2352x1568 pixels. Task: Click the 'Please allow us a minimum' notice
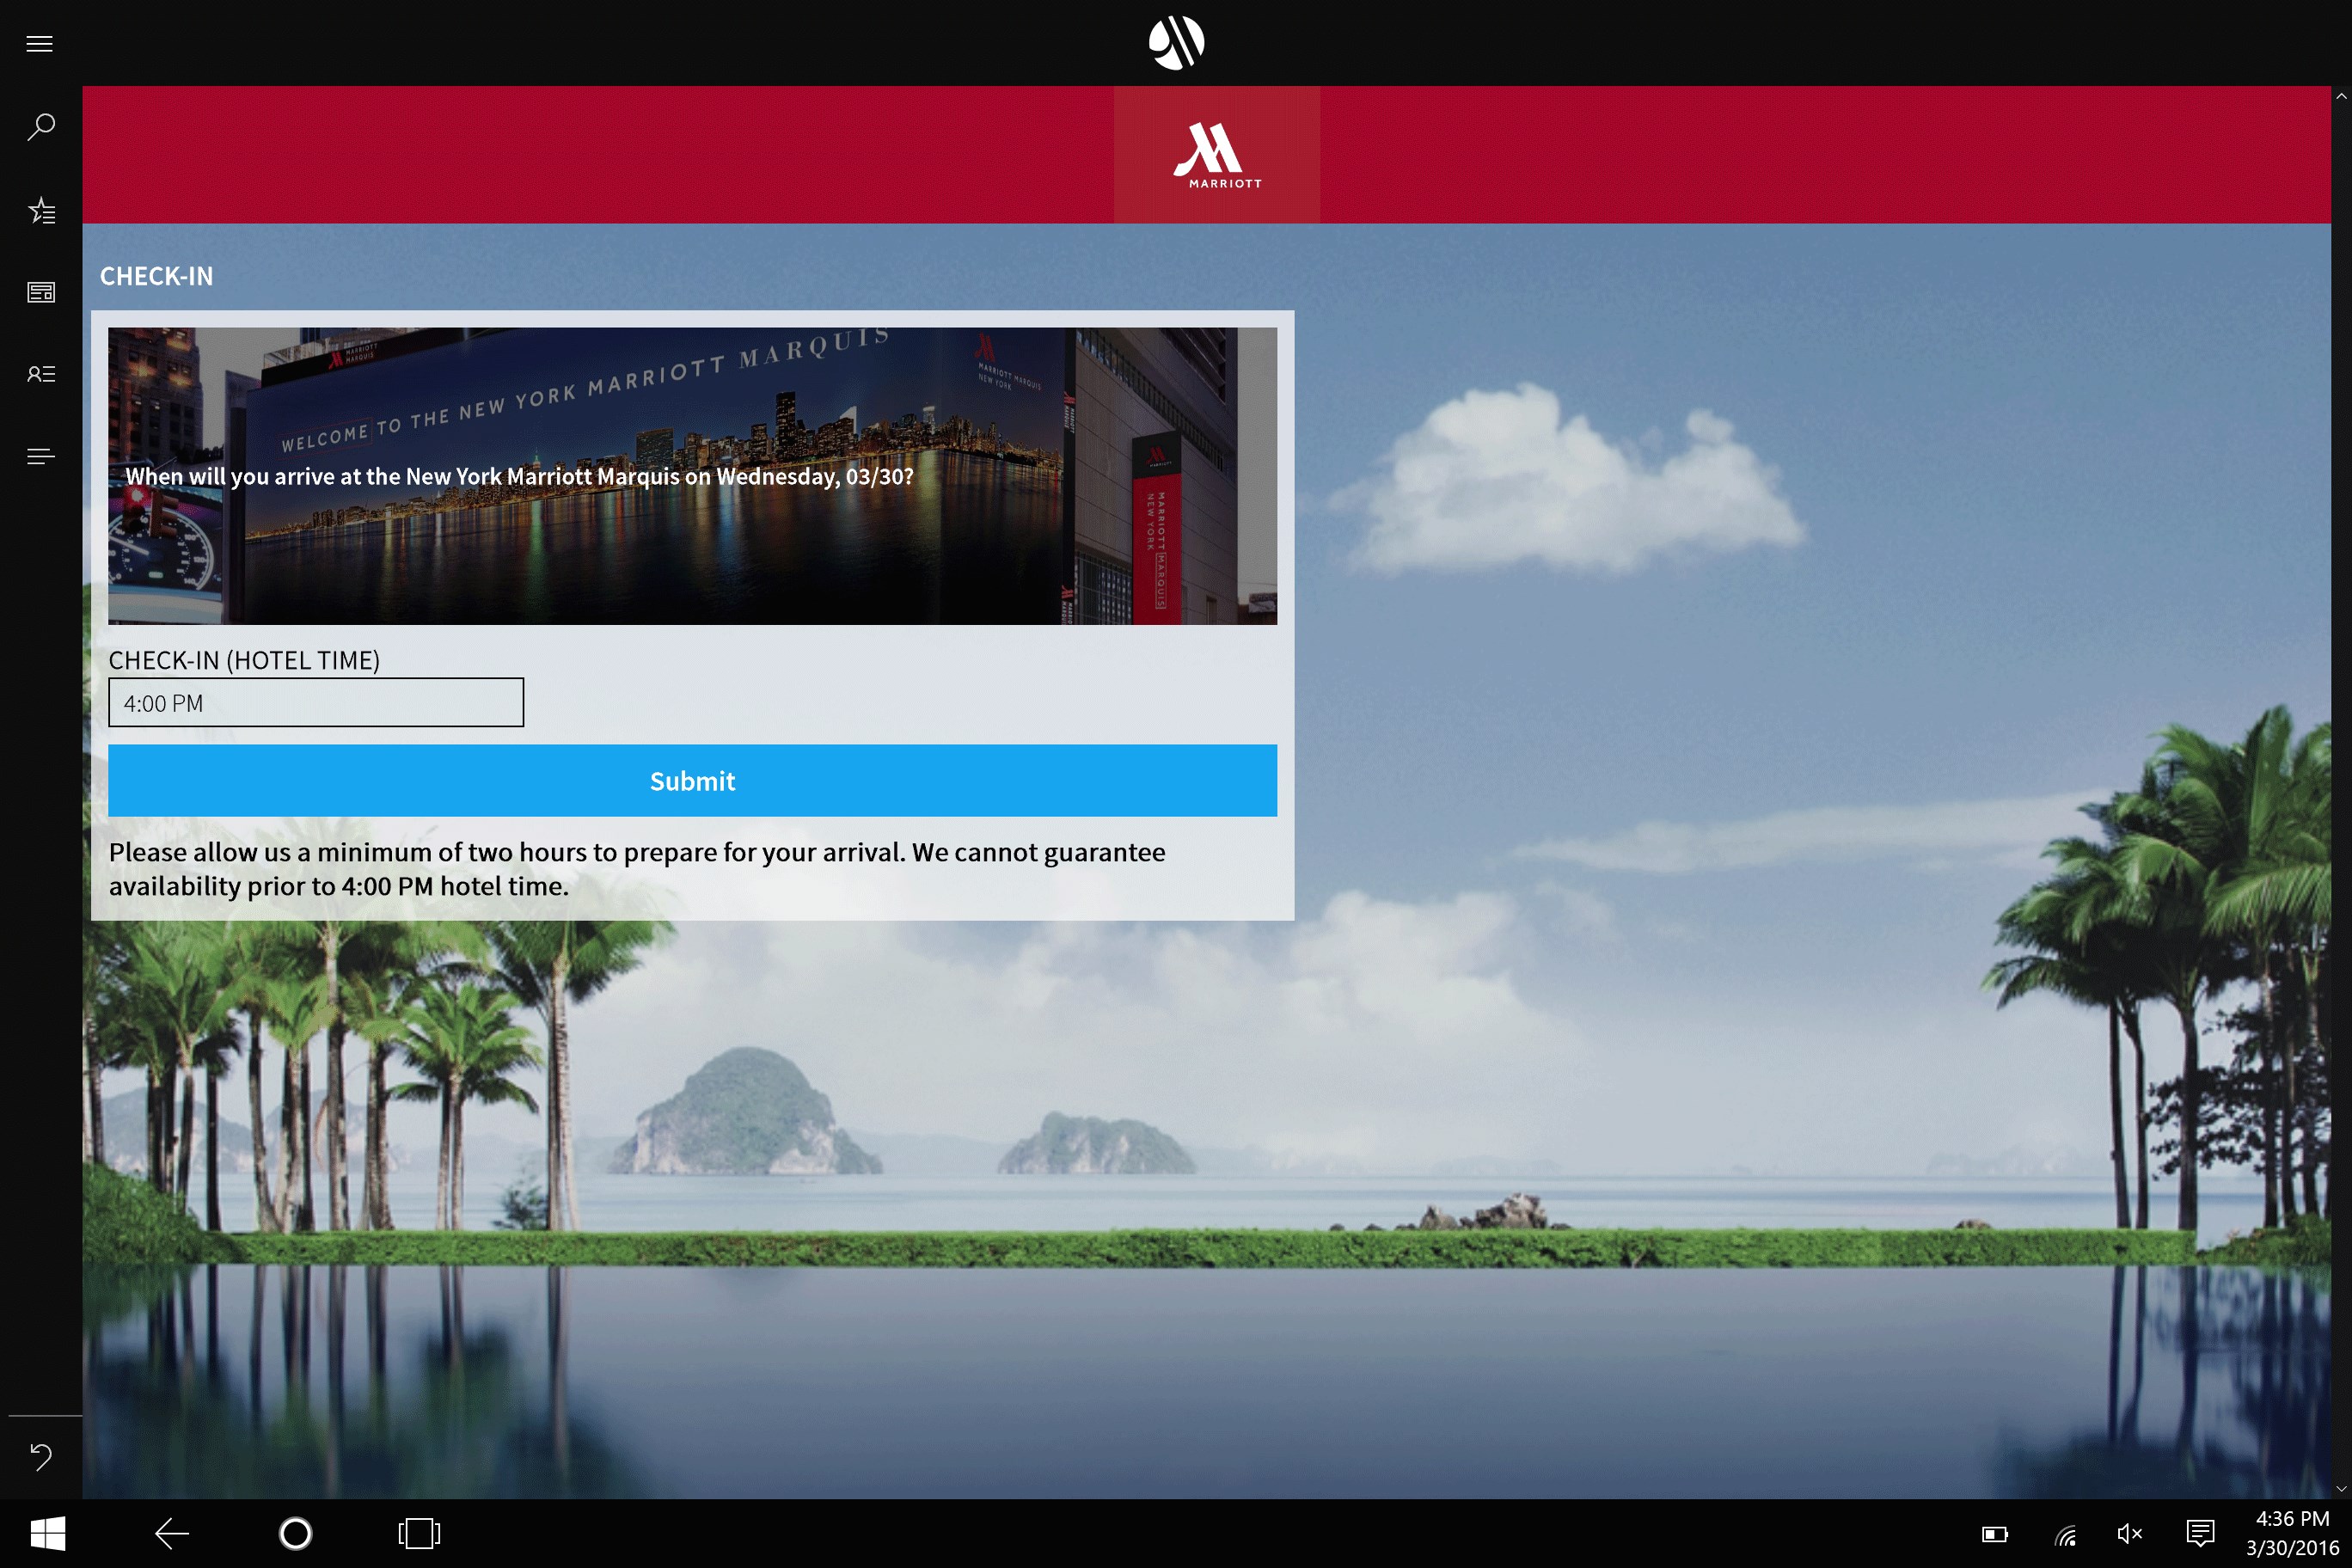[x=637, y=869]
